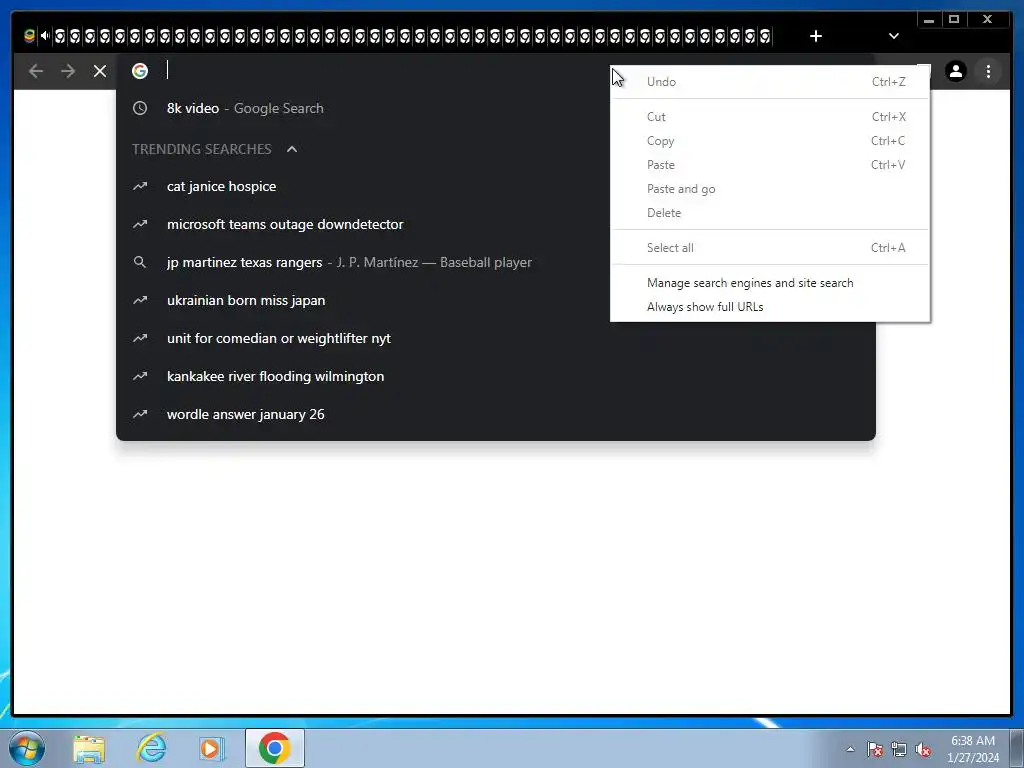Select Copy in the context menu
1024x768 pixels.
click(x=770, y=141)
